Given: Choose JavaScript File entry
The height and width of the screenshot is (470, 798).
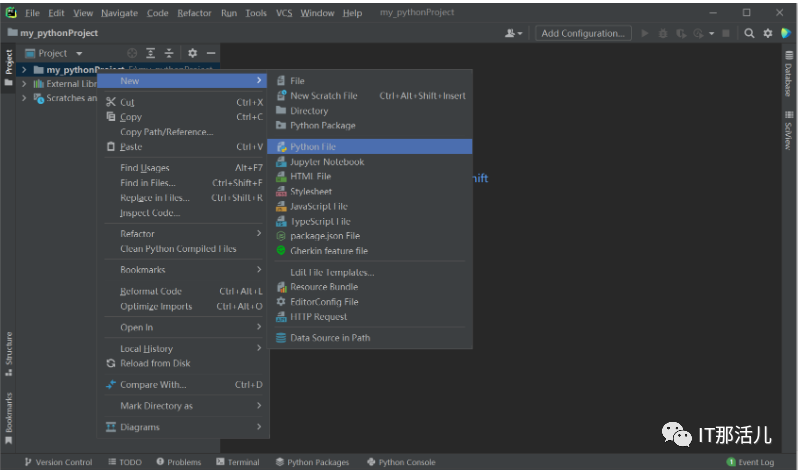Looking at the screenshot, I should [x=370, y=206].
